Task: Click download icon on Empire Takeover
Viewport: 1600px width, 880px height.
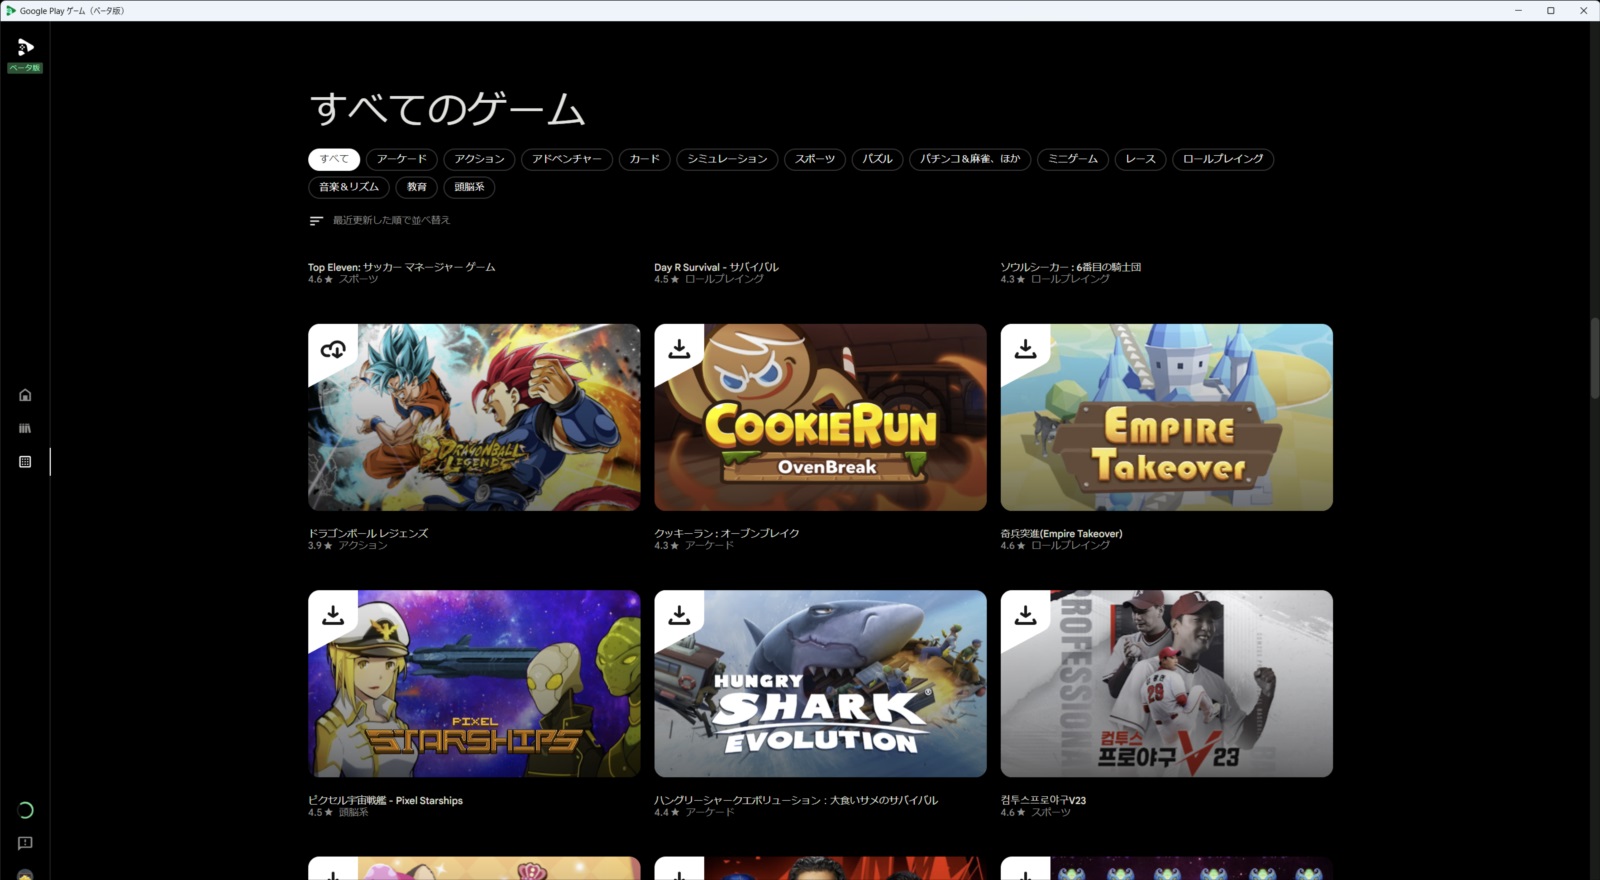Action: click(1025, 349)
